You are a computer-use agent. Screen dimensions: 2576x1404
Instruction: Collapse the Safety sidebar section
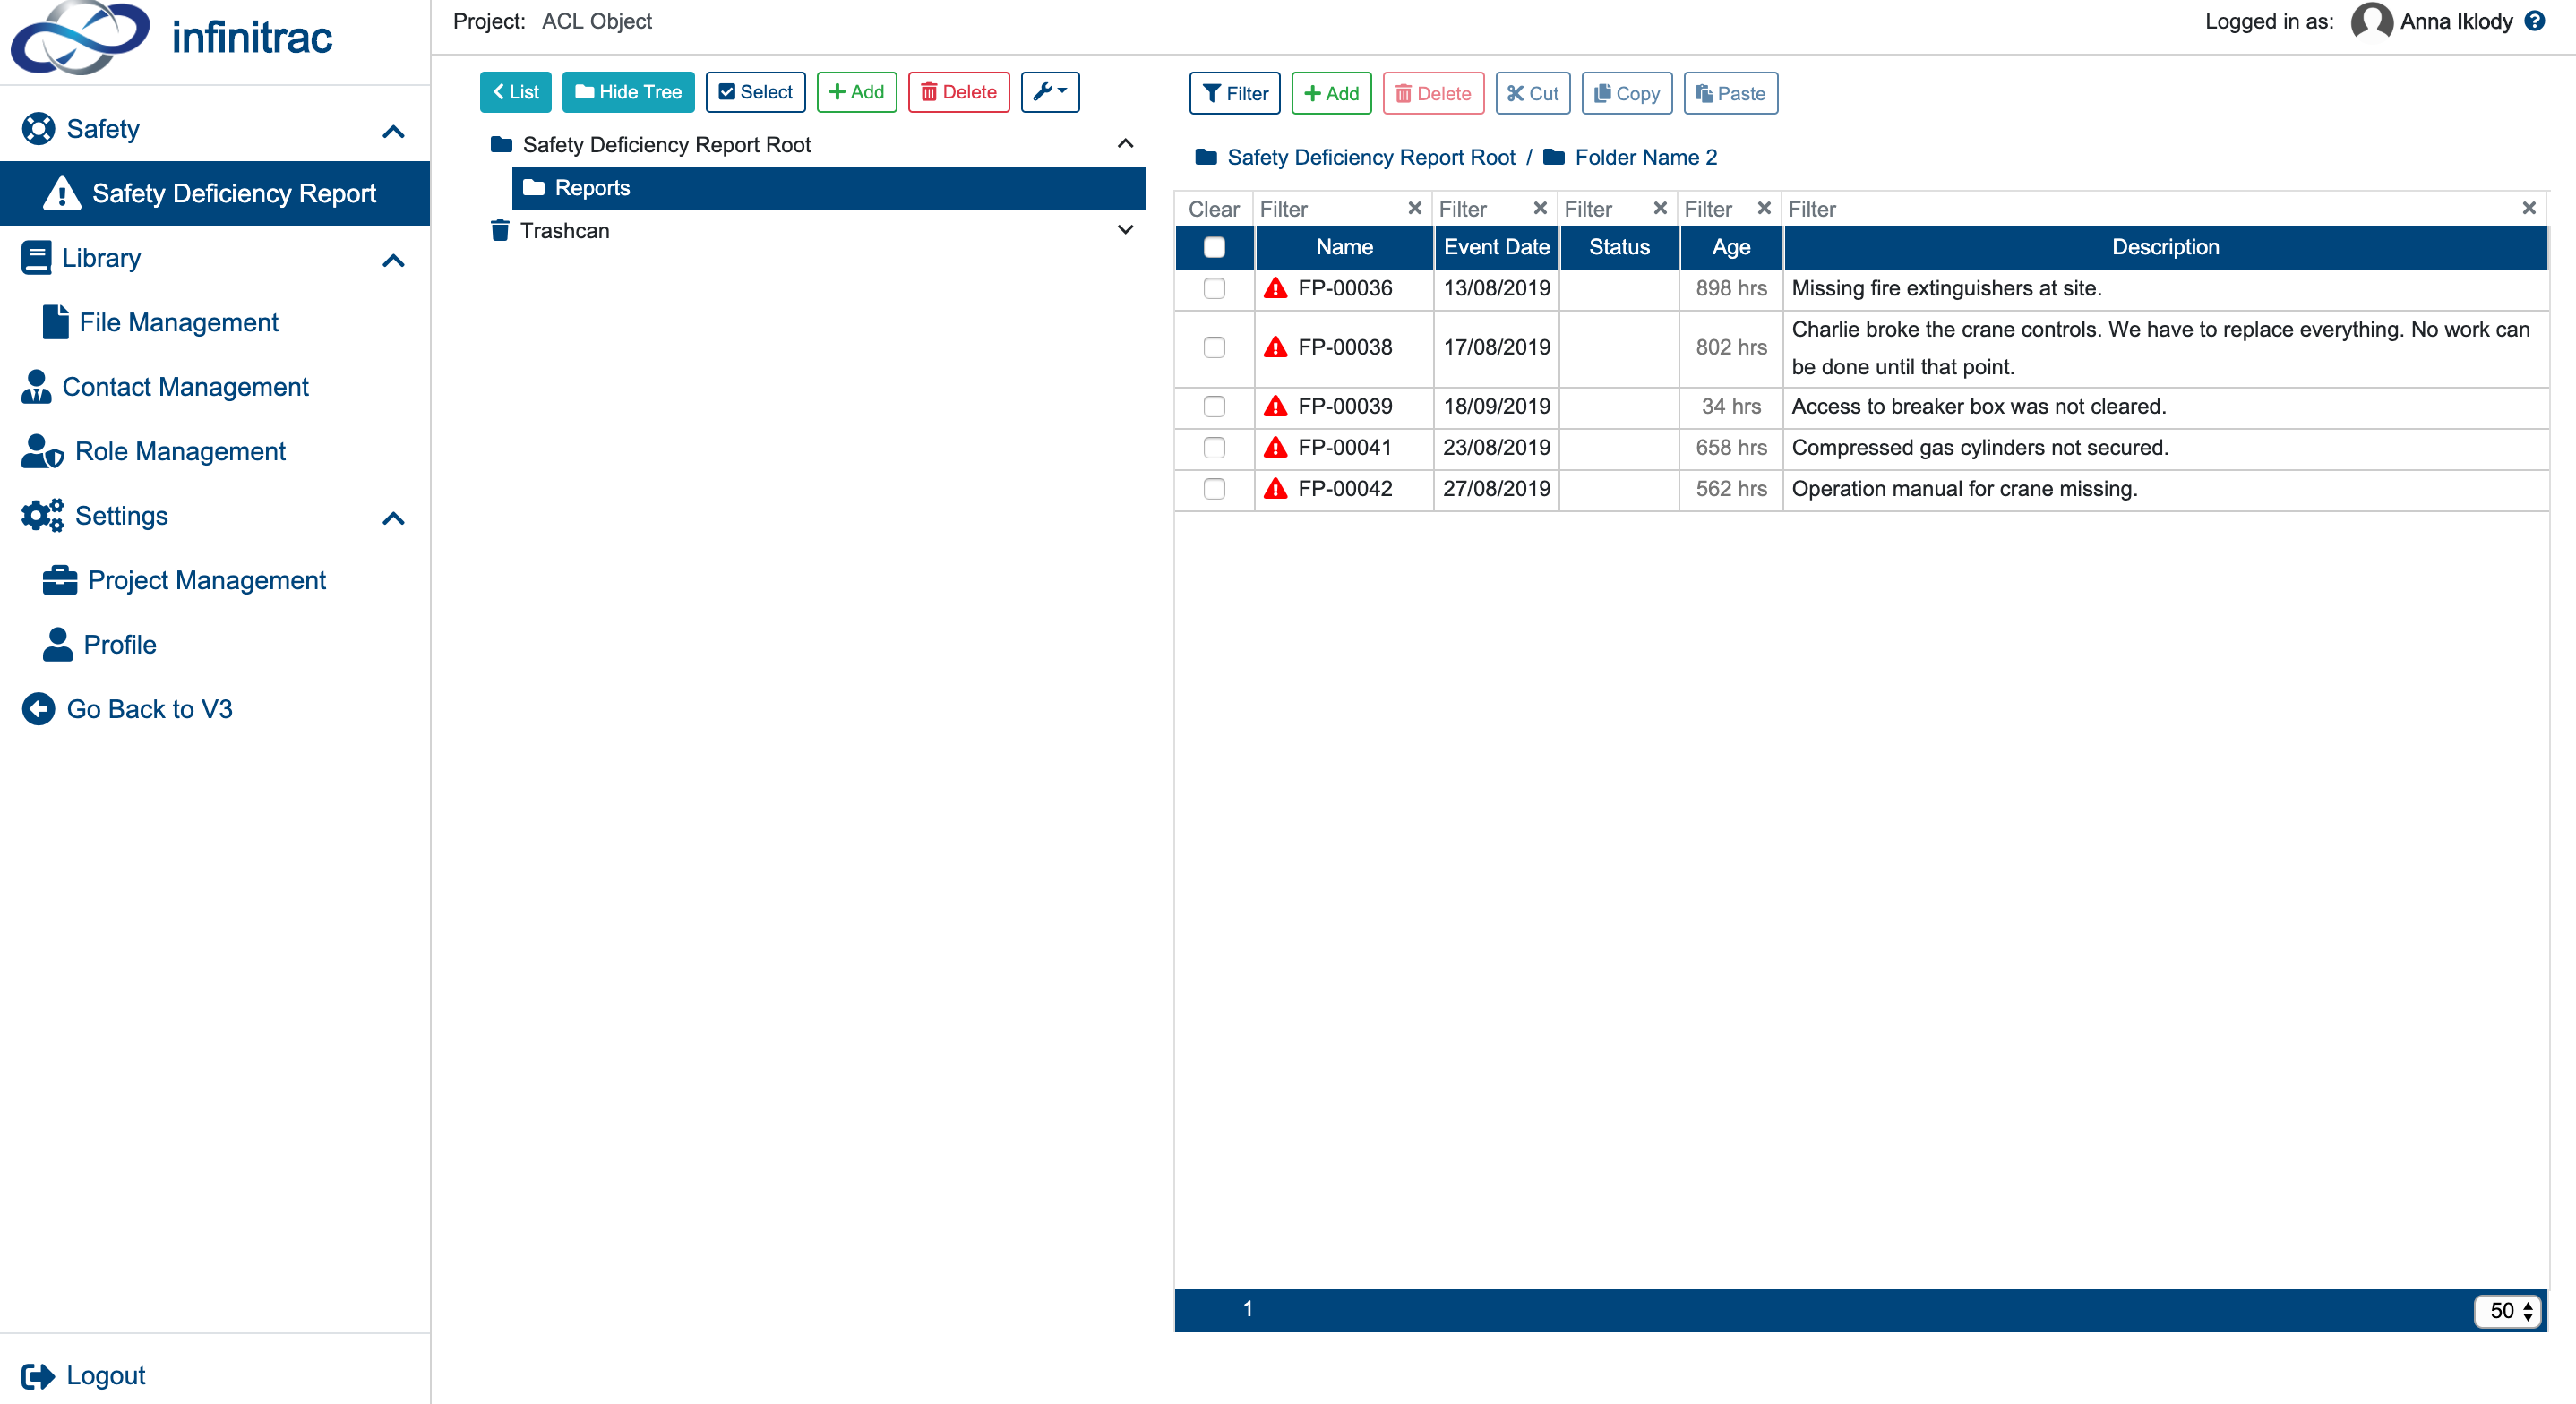click(x=394, y=131)
